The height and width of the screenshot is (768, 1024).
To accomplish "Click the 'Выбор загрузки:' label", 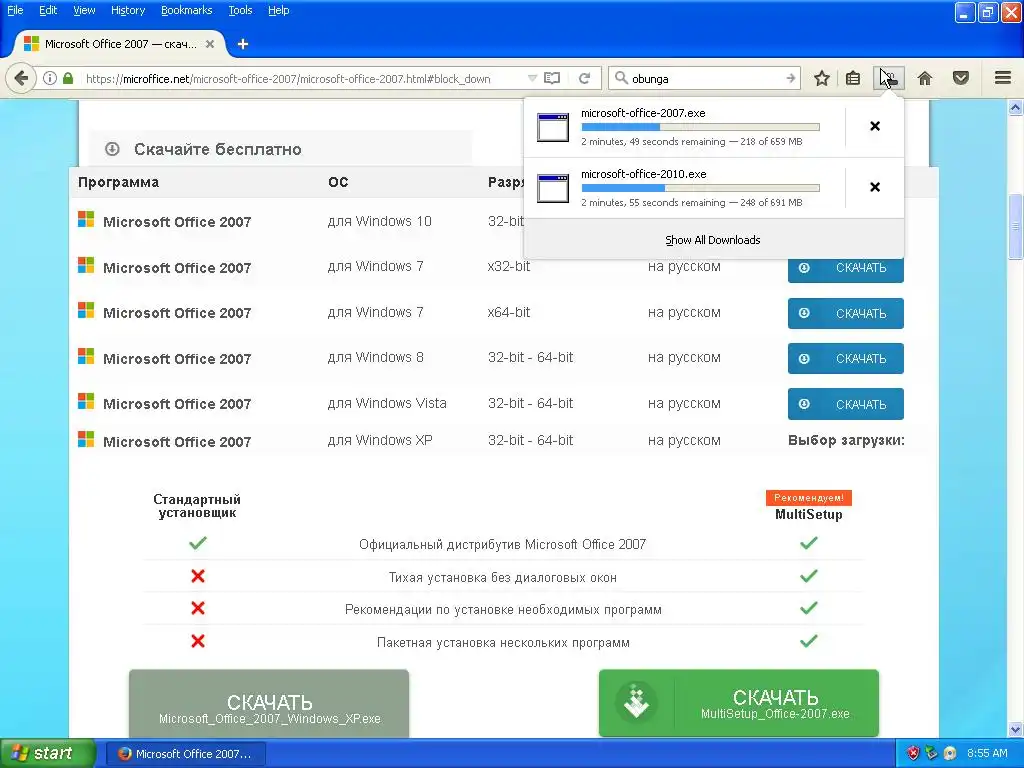I will point(846,440).
